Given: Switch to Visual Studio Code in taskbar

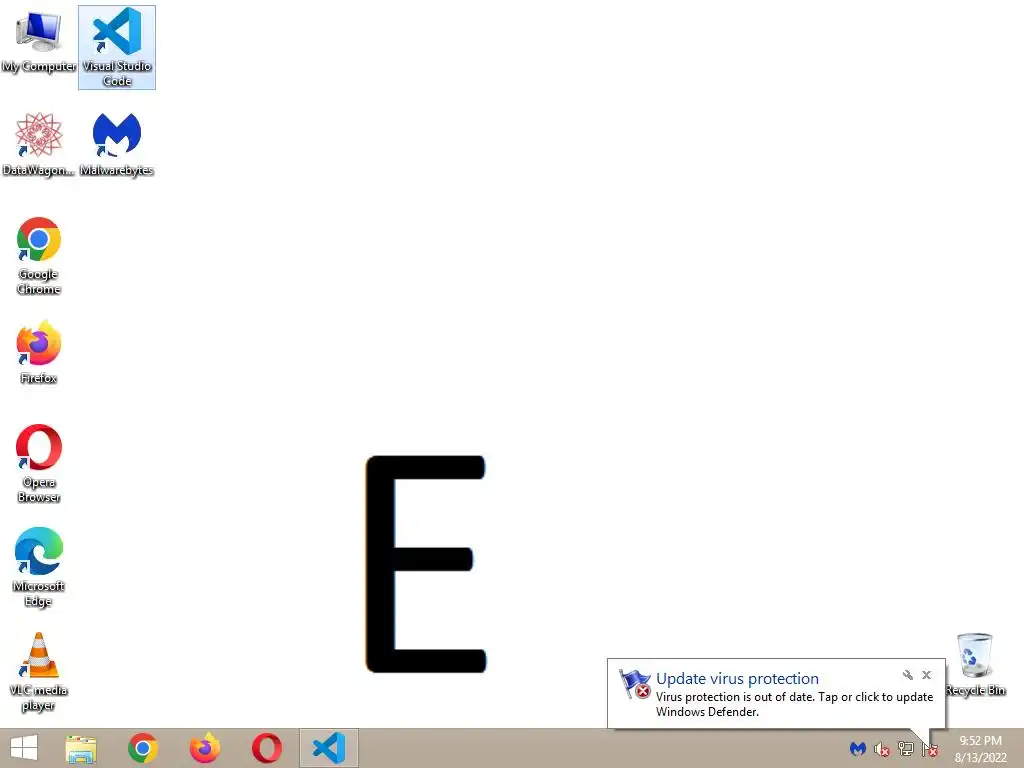Looking at the screenshot, I should 328,748.
